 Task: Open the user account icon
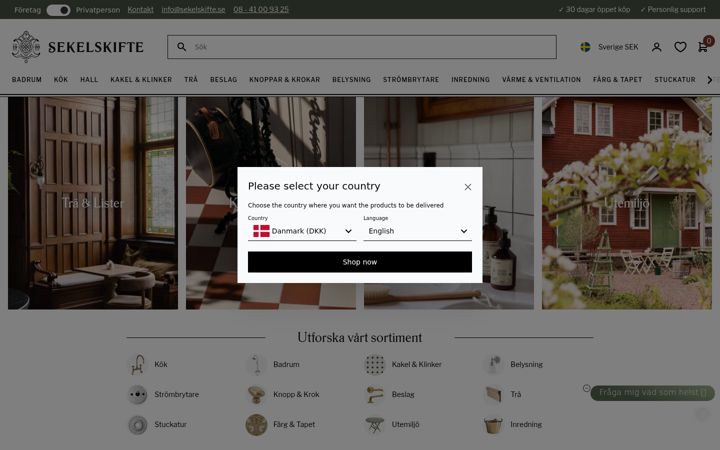(x=657, y=47)
